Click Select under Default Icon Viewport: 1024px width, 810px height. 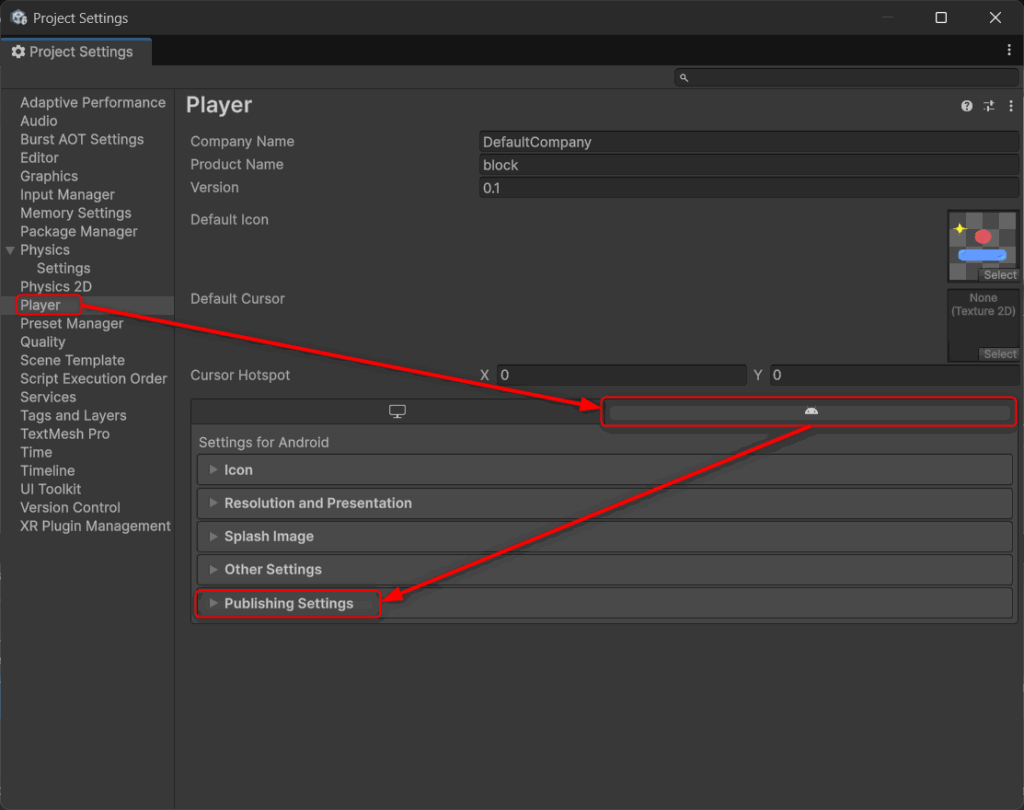pyautogui.click(x=1000, y=275)
